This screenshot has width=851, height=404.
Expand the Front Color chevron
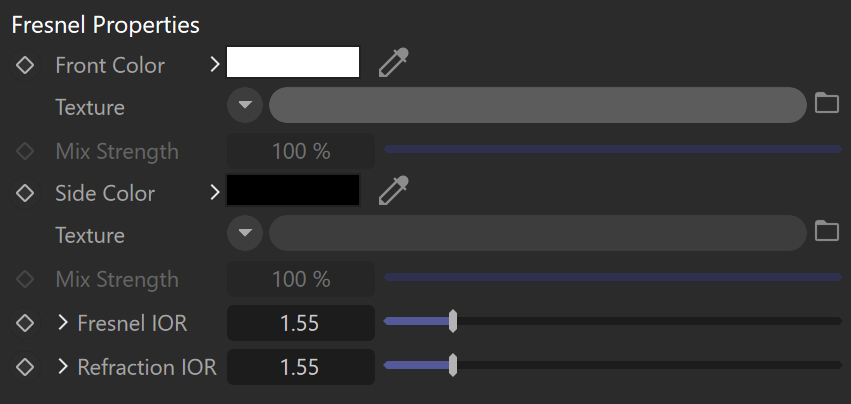click(x=215, y=65)
